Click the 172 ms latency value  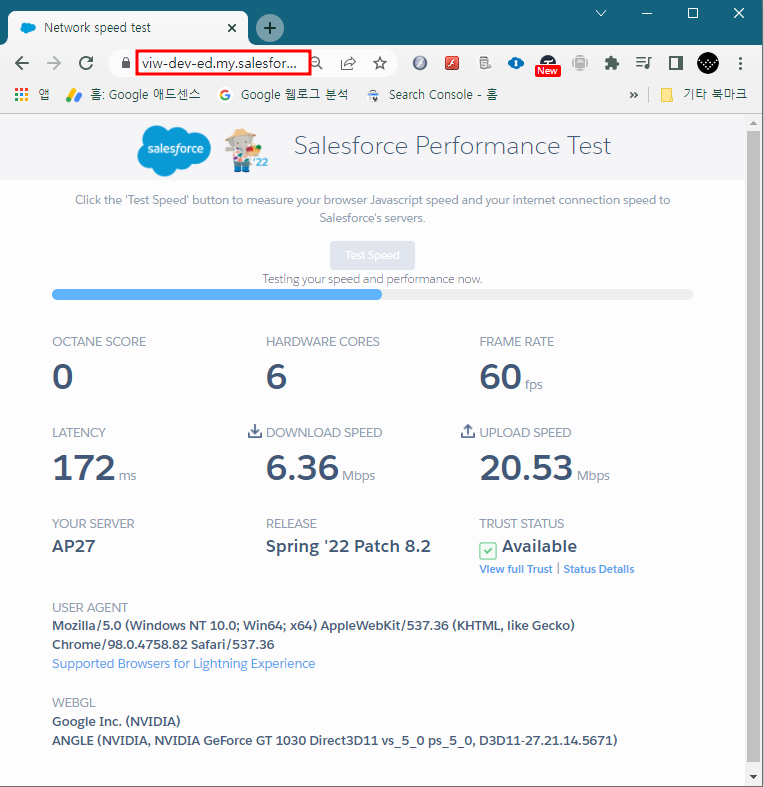coord(94,468)
